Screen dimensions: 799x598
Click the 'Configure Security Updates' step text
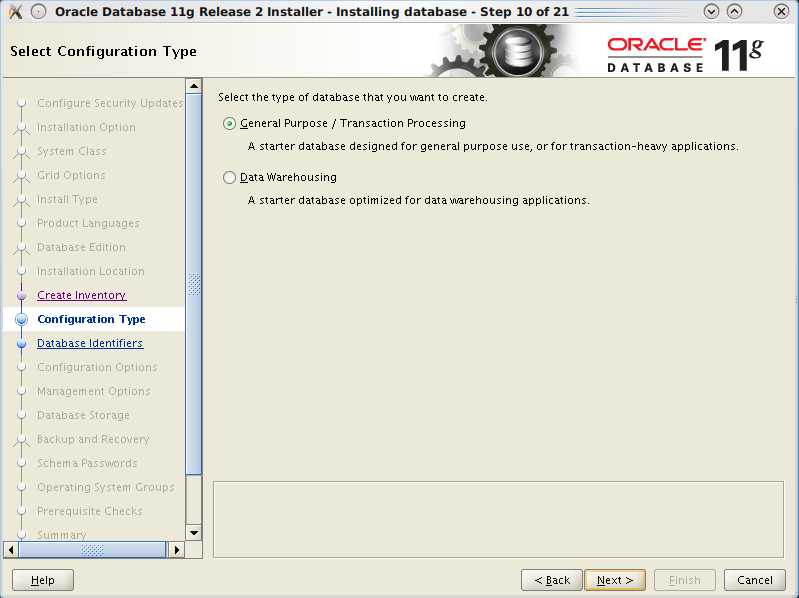point(110,103)
